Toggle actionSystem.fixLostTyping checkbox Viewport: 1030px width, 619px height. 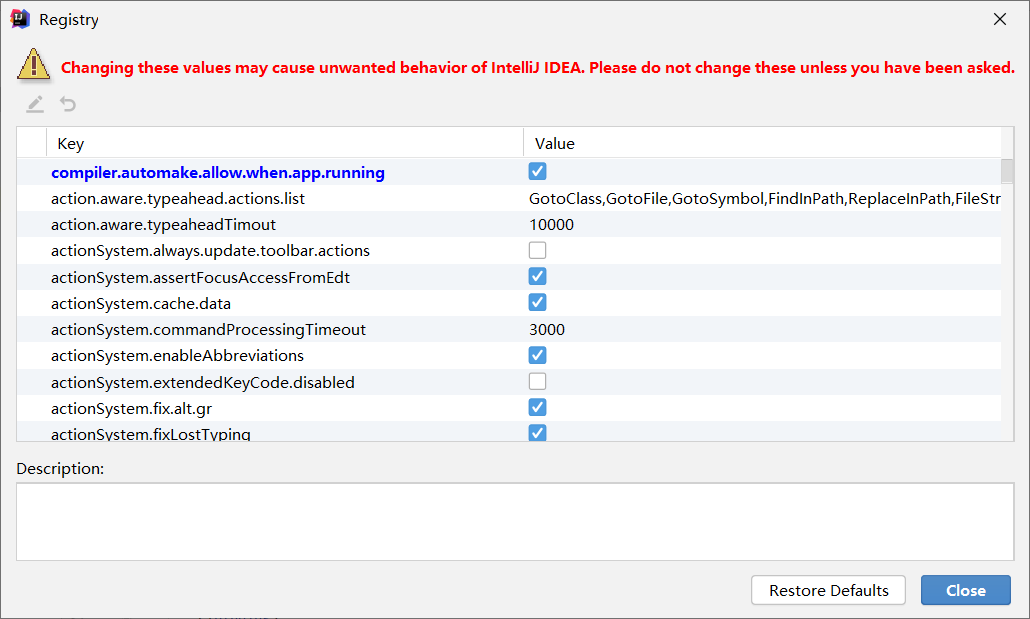[537, 433]
